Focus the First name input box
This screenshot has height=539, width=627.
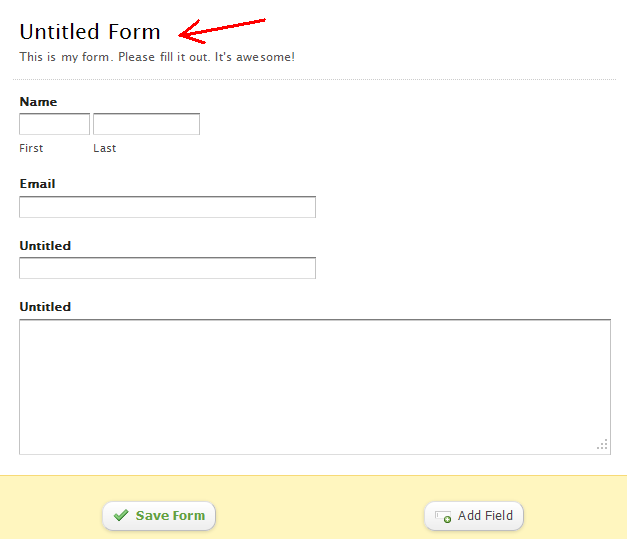click(x=54, y=124)
